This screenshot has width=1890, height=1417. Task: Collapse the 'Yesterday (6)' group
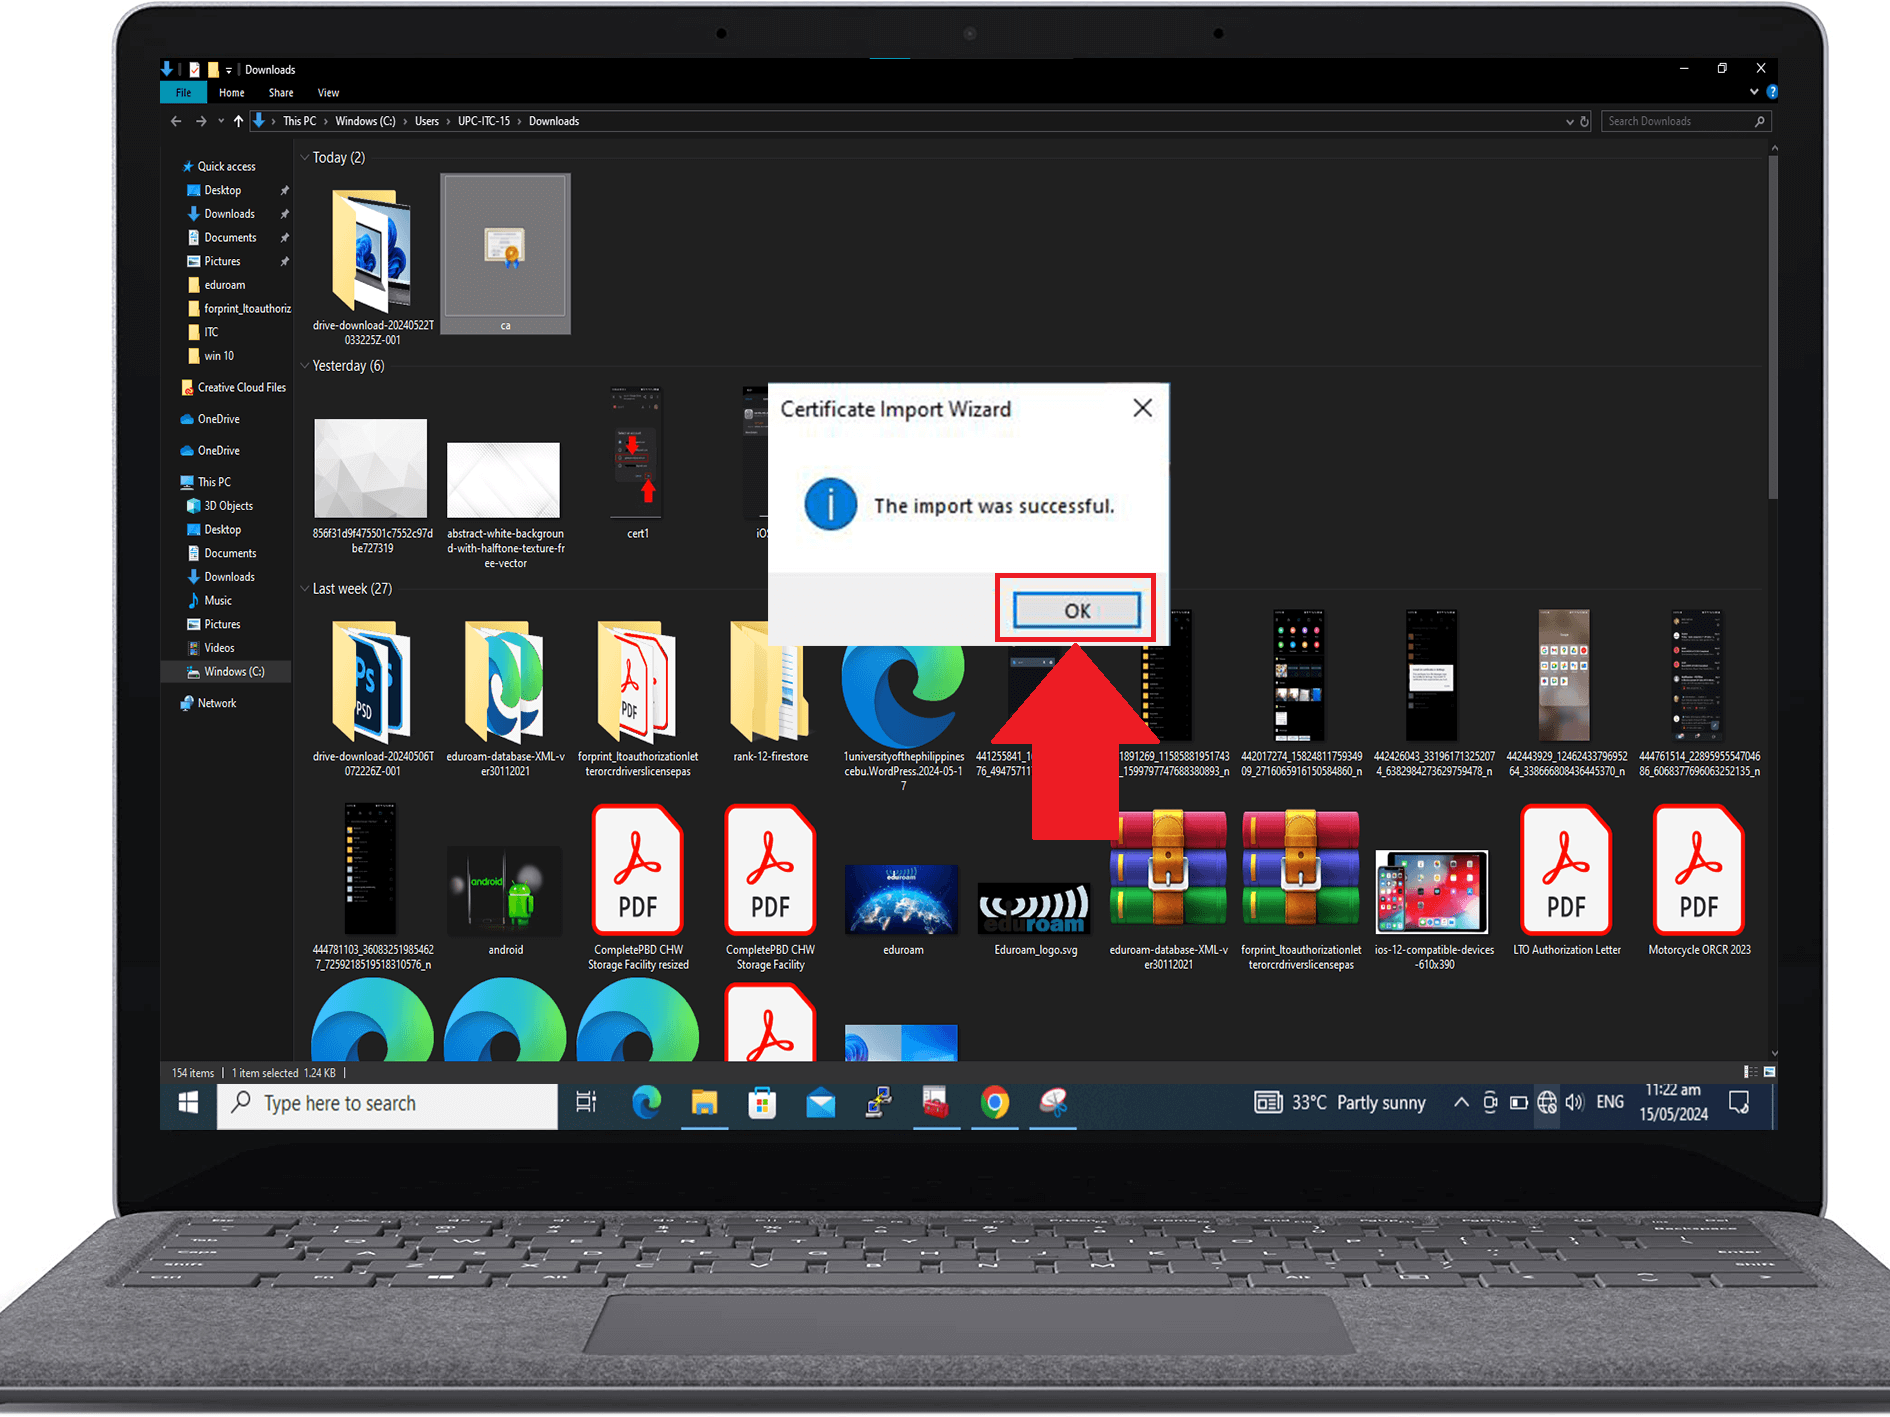pyautogui.click(x=304, y=366)
